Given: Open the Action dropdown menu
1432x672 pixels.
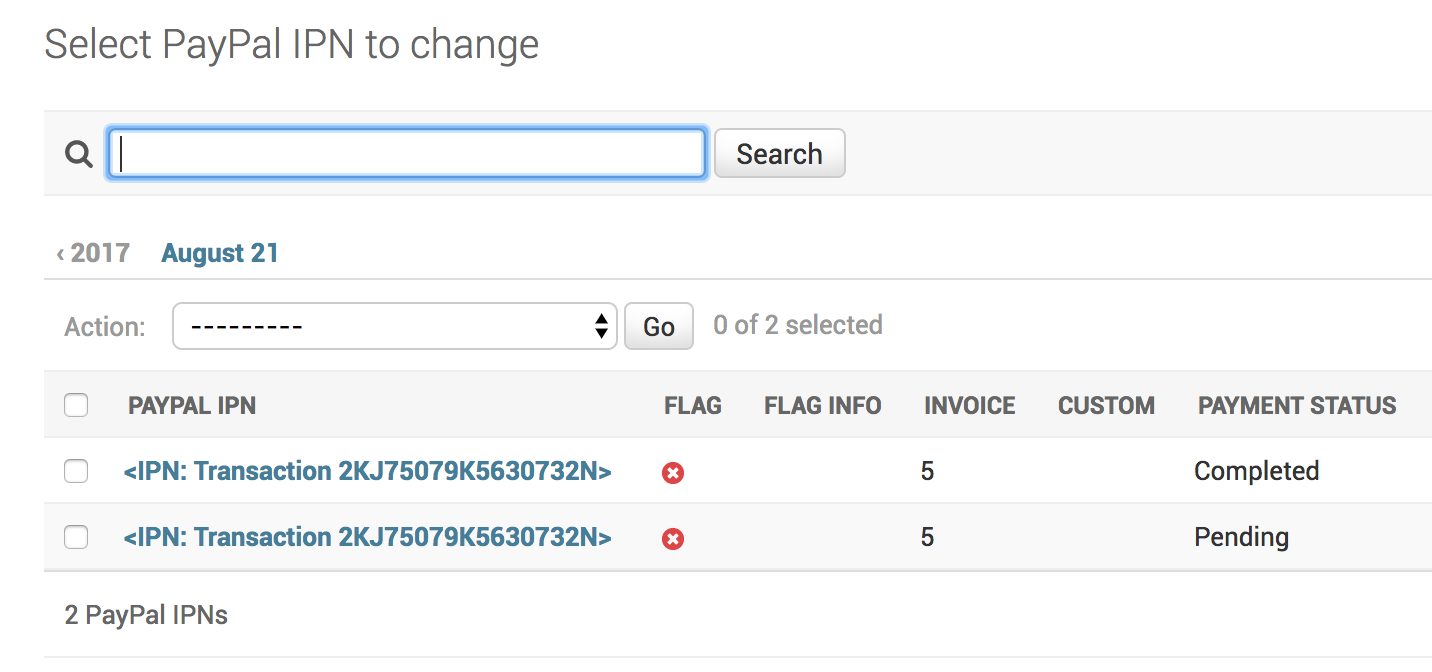Looking at the screenshot, I should click(x=395, y=326).
